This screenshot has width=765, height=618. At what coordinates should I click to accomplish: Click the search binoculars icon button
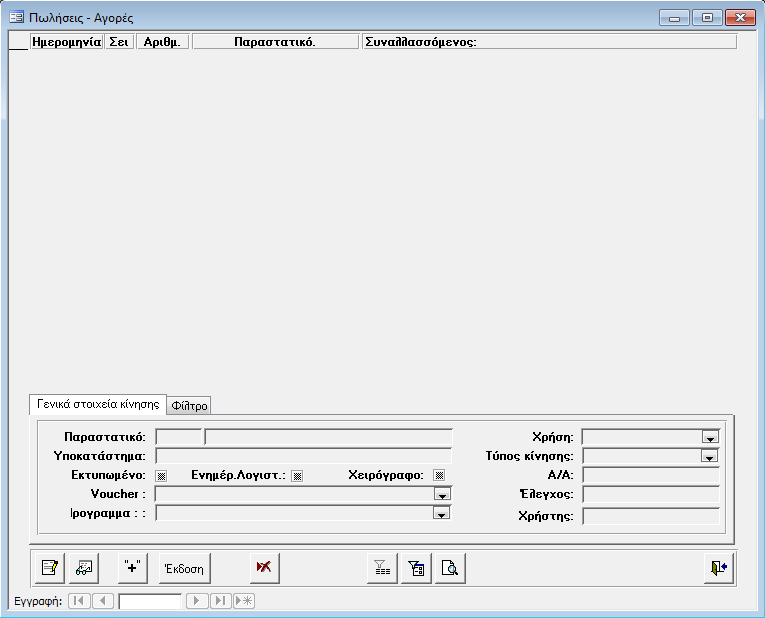pyautogui.click(x=84, y=568)
